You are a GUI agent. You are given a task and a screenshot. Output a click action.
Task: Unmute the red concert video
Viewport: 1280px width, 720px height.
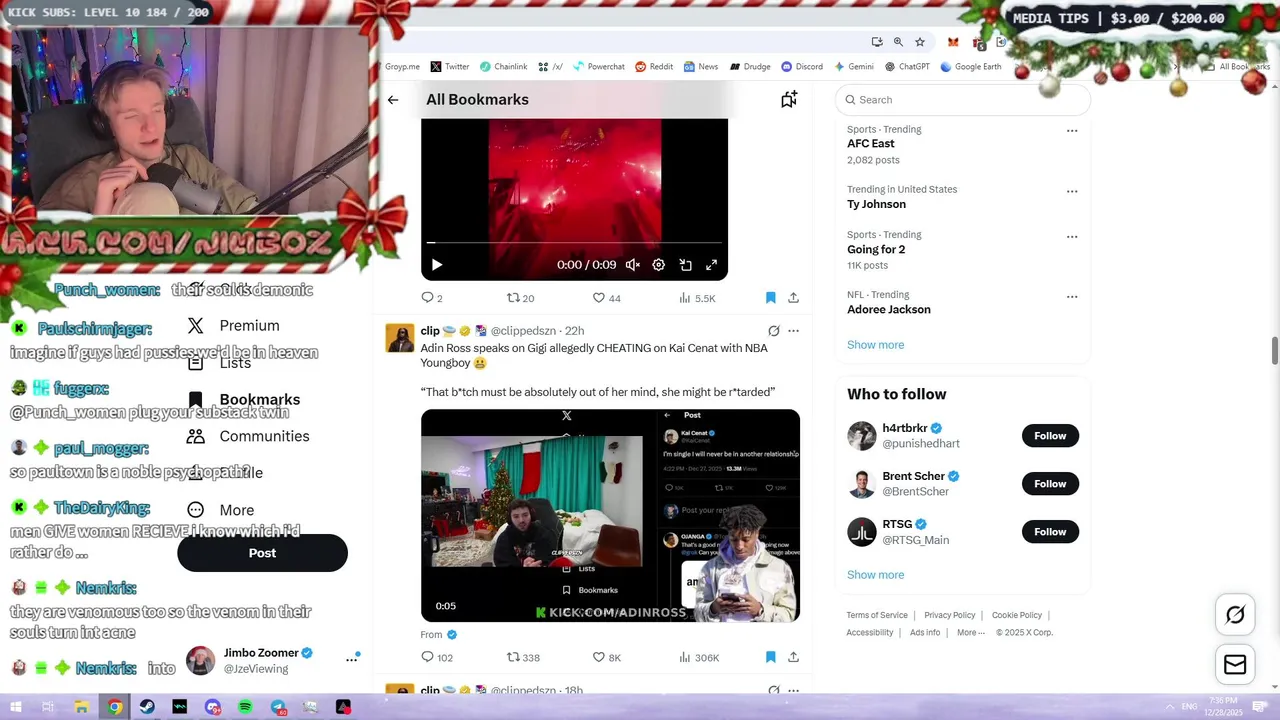pos(632,265)
